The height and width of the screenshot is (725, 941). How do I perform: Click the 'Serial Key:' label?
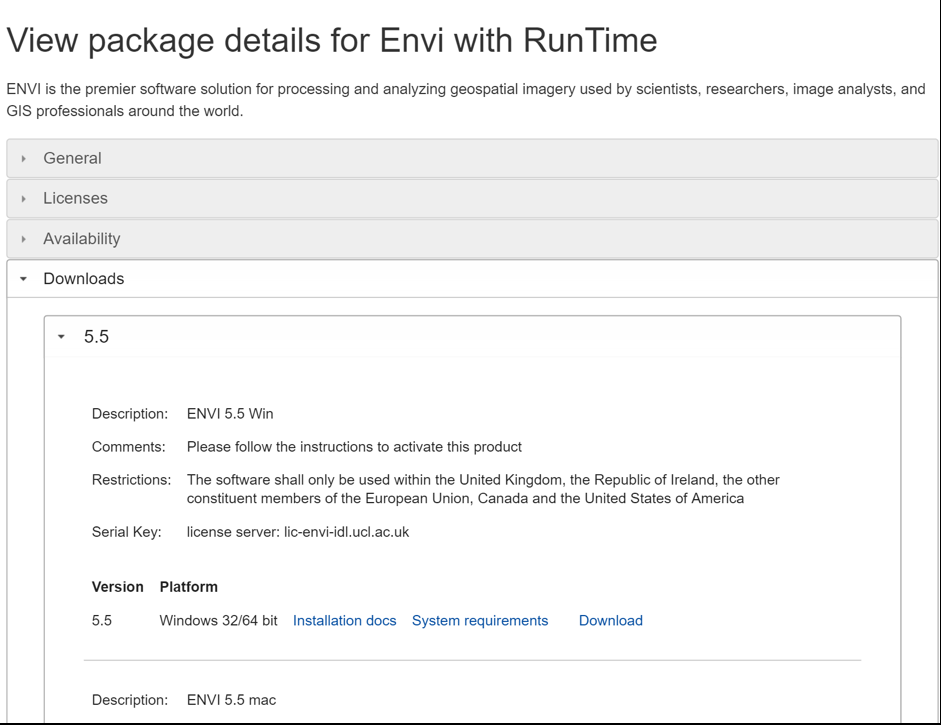[127, 532]
